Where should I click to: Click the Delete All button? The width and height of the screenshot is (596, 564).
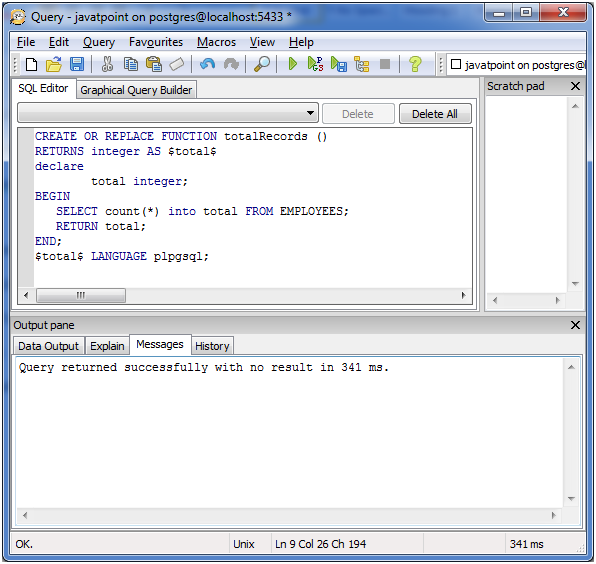point(435,114)
